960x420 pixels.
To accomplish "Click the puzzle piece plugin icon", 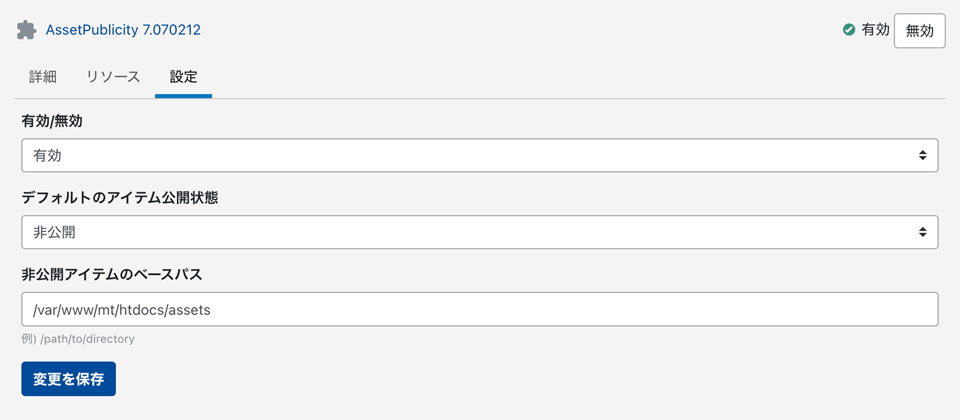I will click(26, 30).
